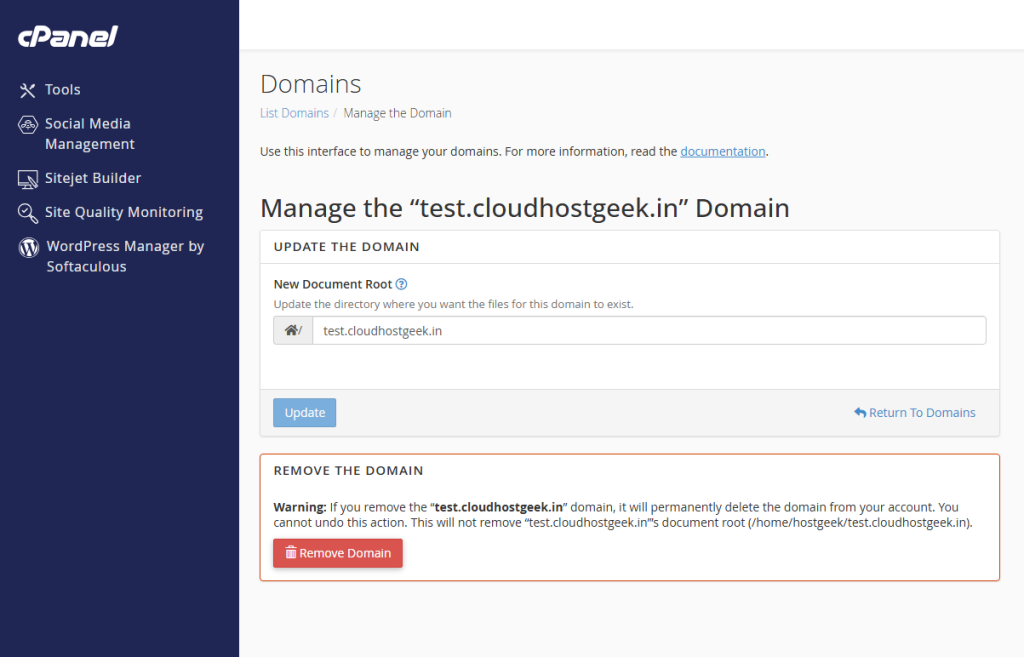This screenshot has height=657, width=1024.
Task: Select the Site Quality Monitoring magnifier icon
Action: 27,212
